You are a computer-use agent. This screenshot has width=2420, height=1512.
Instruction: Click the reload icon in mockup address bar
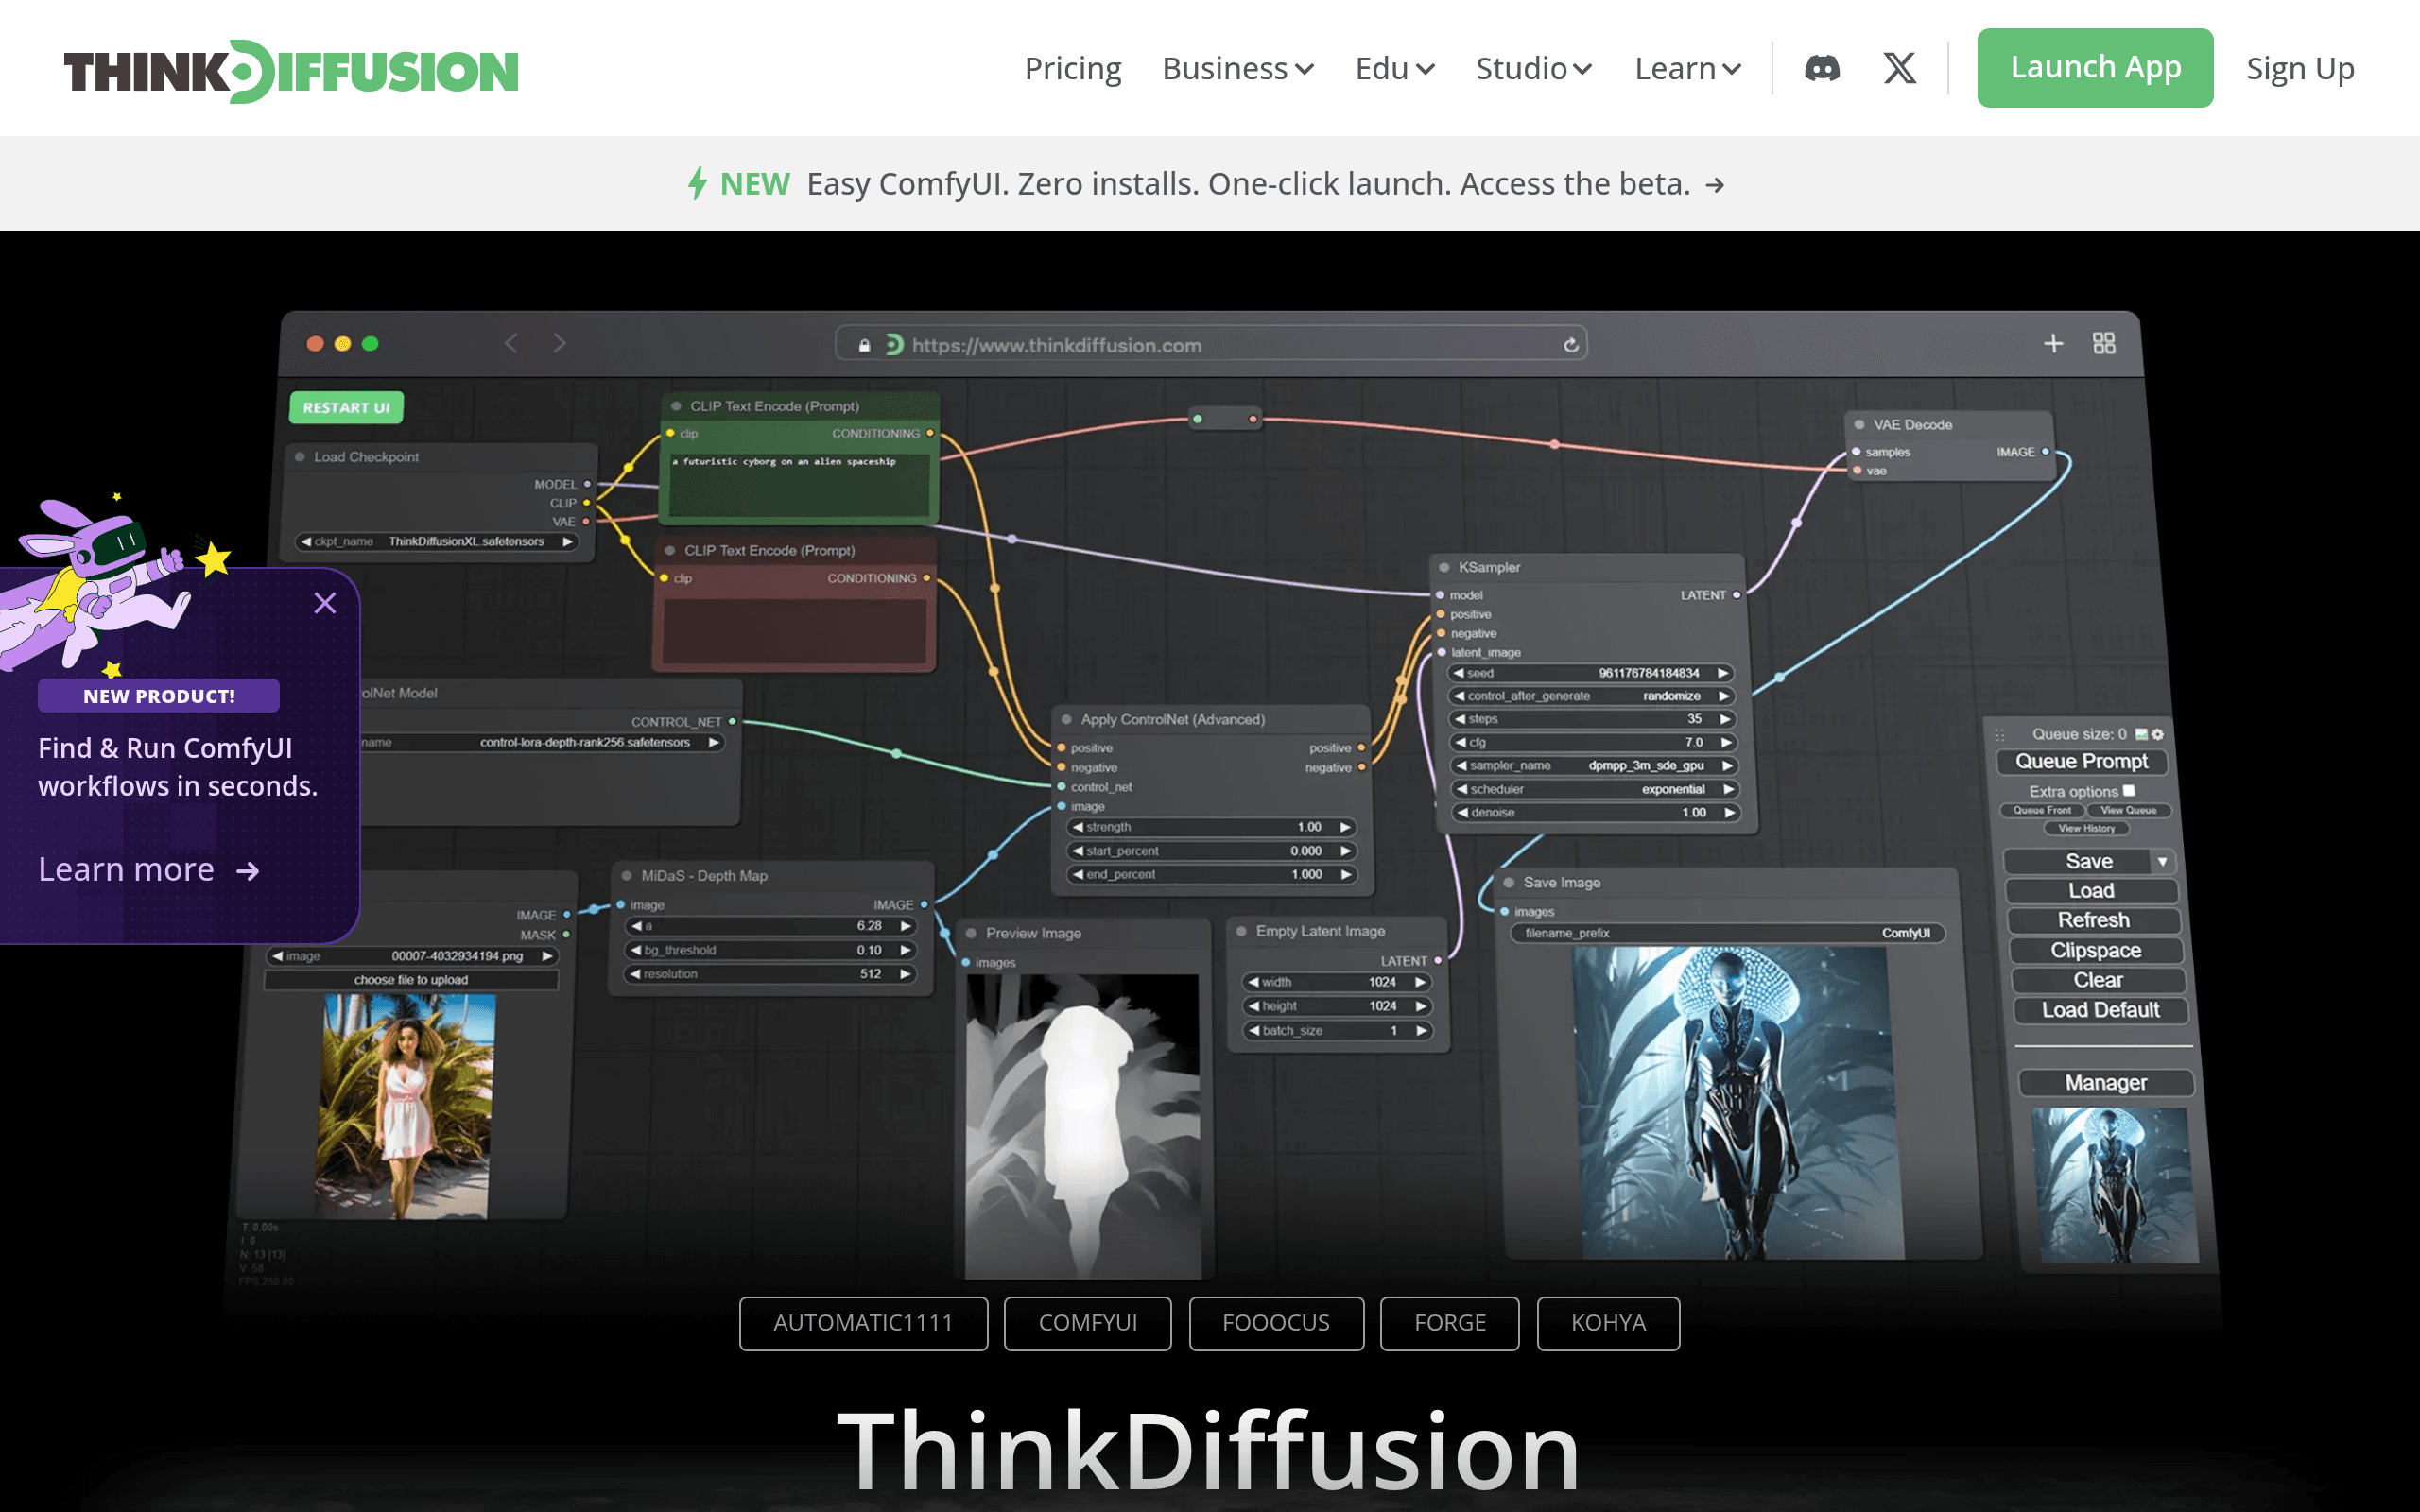click(x=1571, y=345)
